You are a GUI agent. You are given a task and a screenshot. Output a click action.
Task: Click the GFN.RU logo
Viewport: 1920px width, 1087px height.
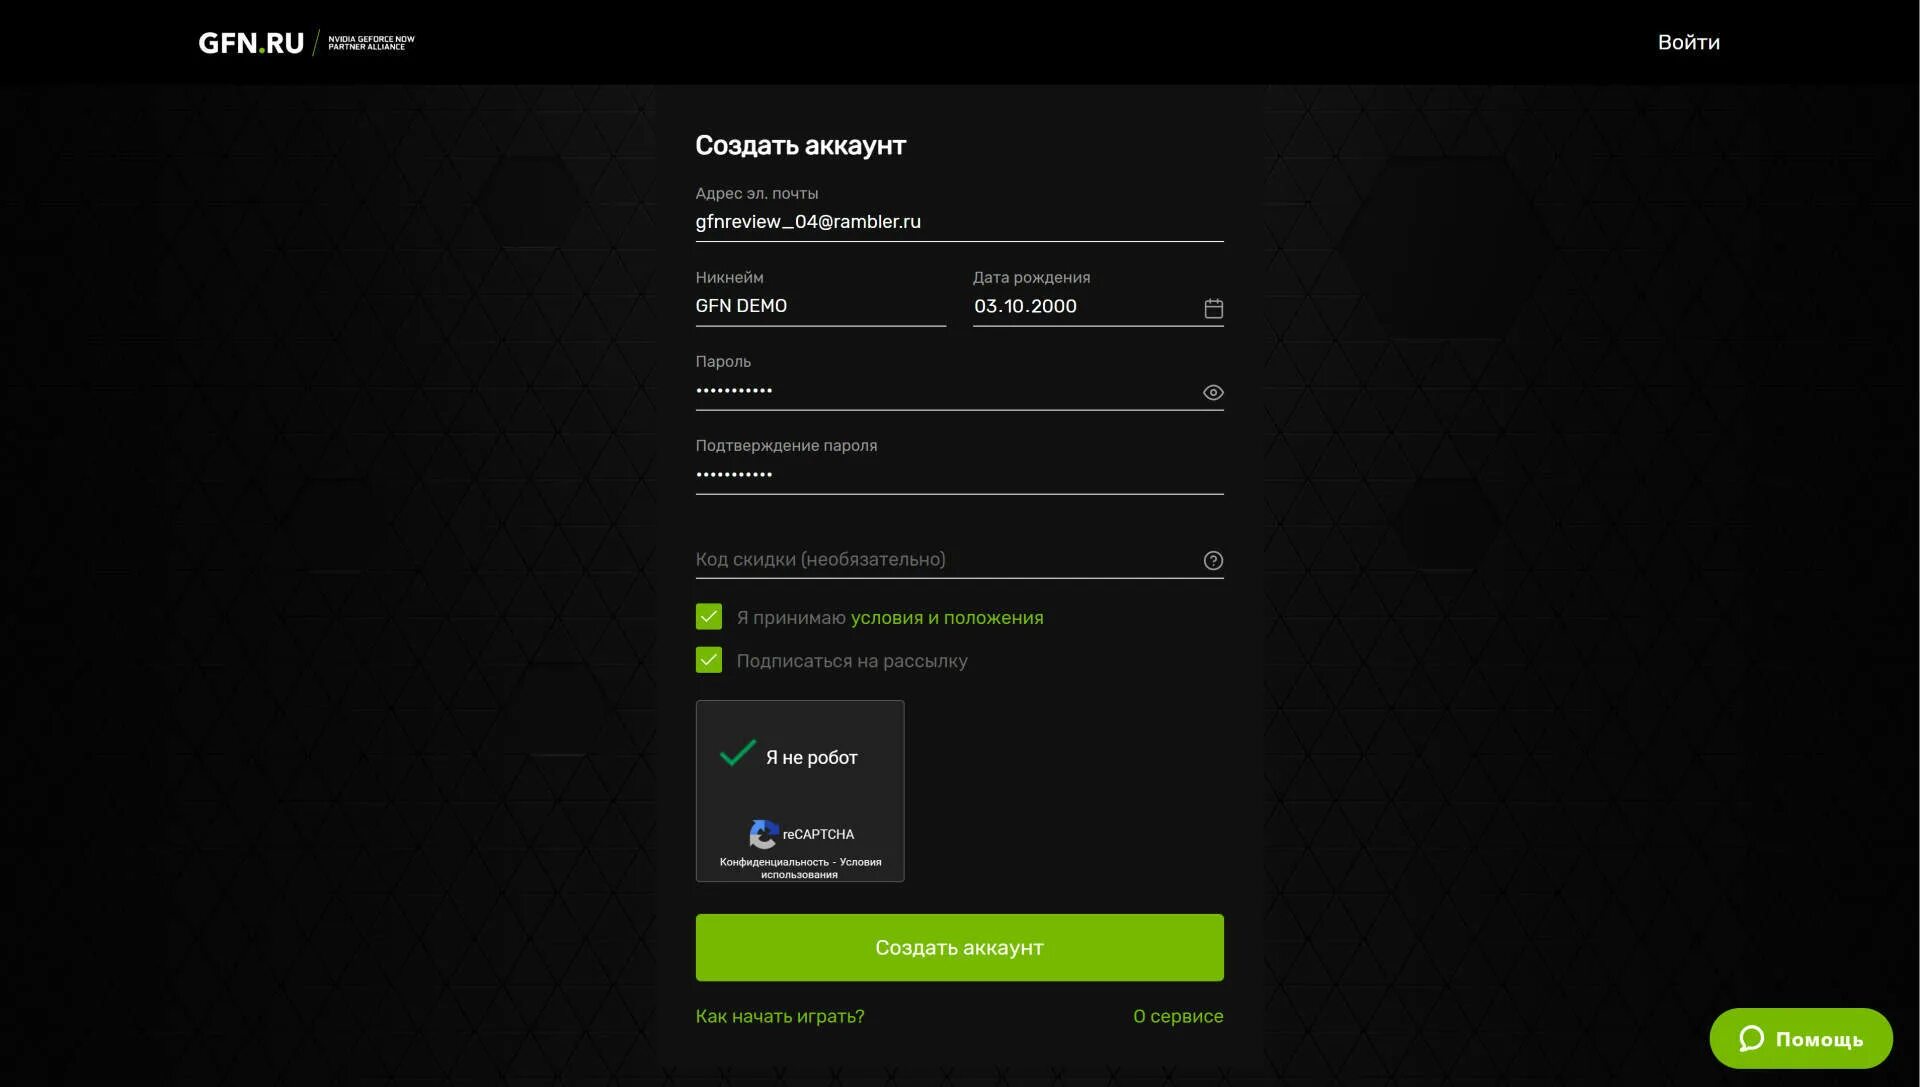(250, 43)
